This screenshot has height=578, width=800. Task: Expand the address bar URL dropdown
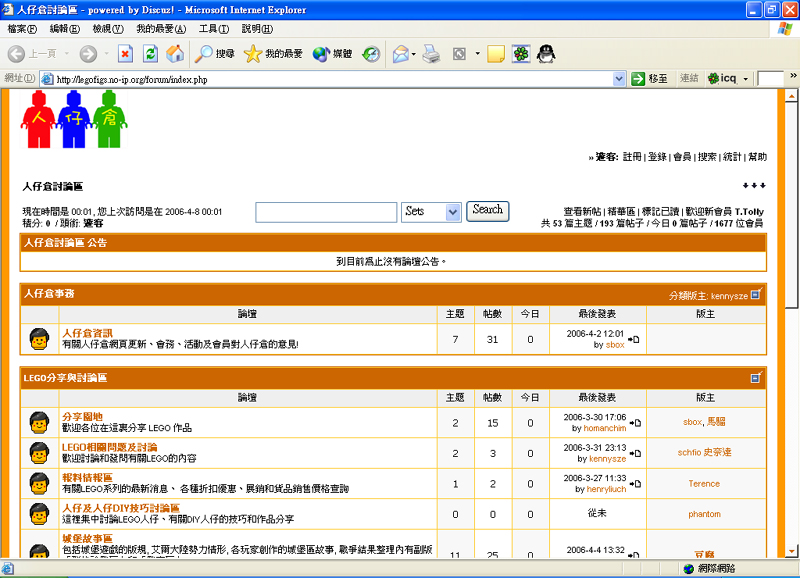point(620,79)
